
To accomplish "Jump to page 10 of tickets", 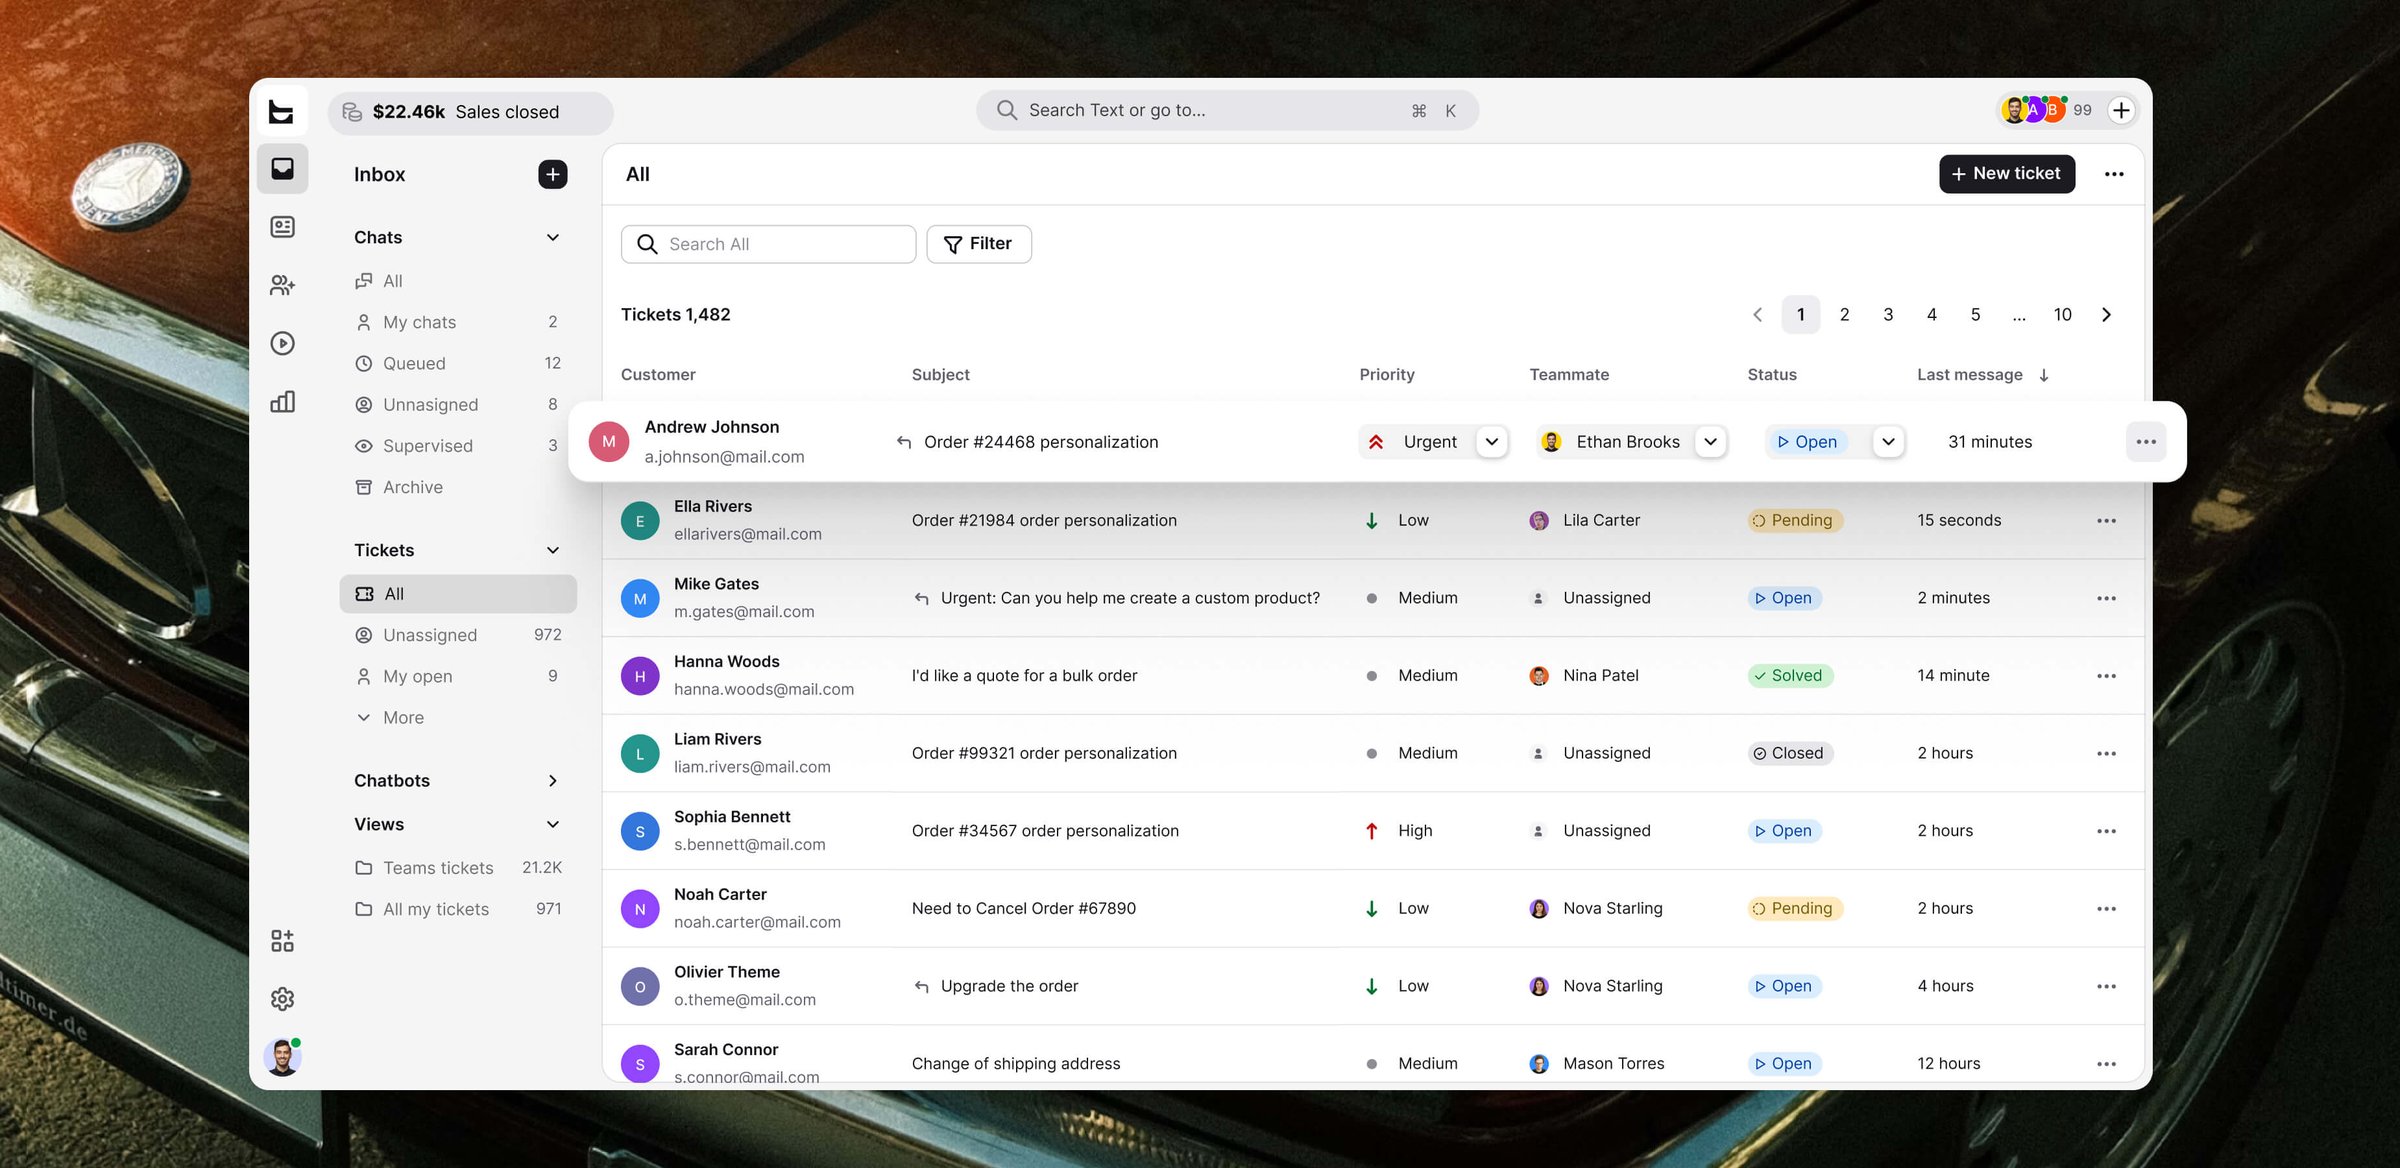I will (x=2062, y=315).
